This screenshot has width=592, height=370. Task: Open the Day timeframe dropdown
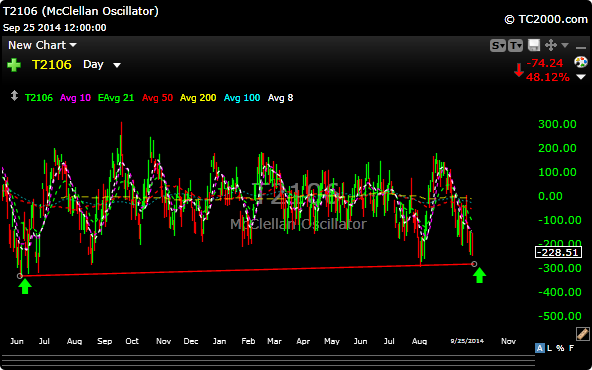(x=102, y=65)
